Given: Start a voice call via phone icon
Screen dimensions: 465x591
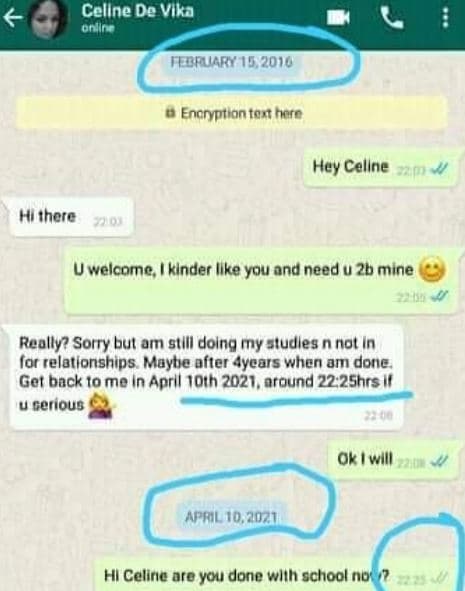Looking at the screenshot, I should [392, 18].
